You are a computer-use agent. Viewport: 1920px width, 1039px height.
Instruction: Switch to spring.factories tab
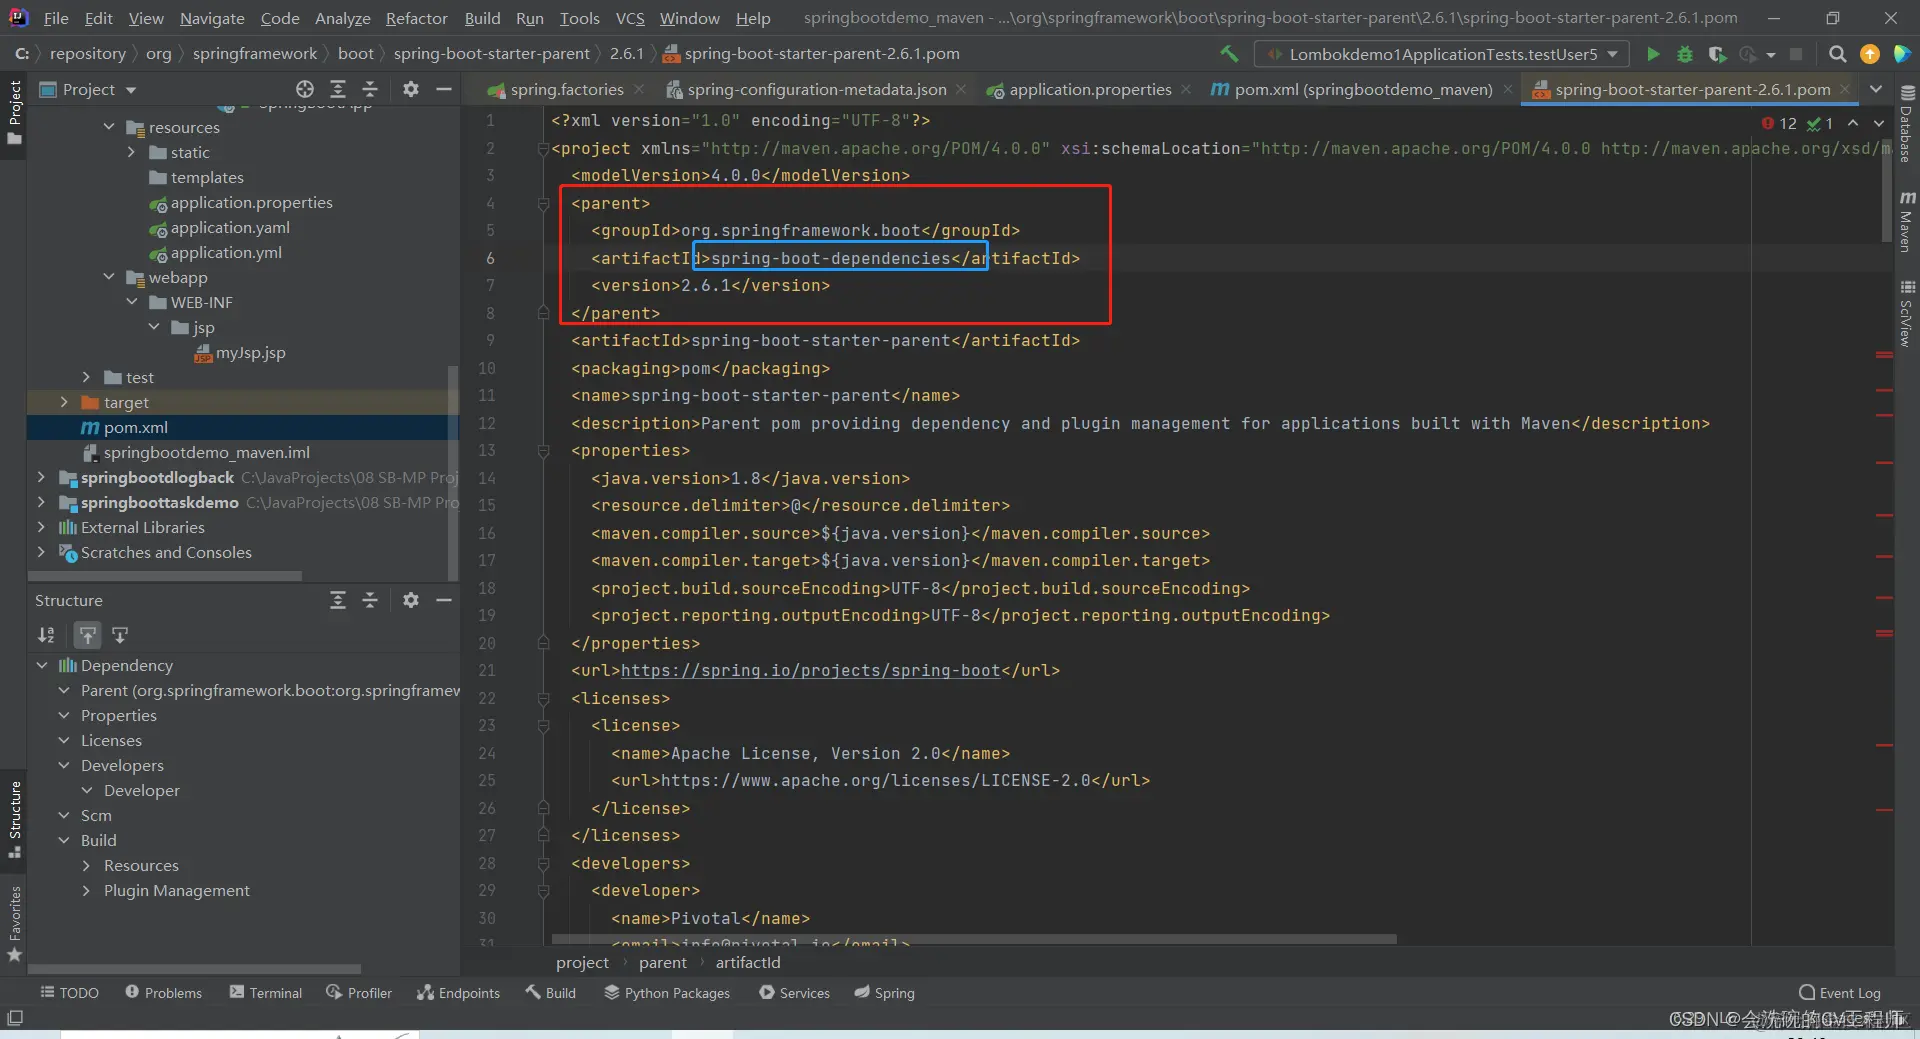pos(565,89)
